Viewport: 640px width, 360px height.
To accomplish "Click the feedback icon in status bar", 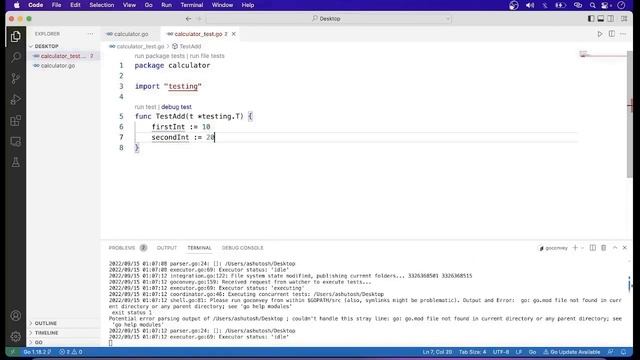I will pyautogui.click(x=611, y=352).
